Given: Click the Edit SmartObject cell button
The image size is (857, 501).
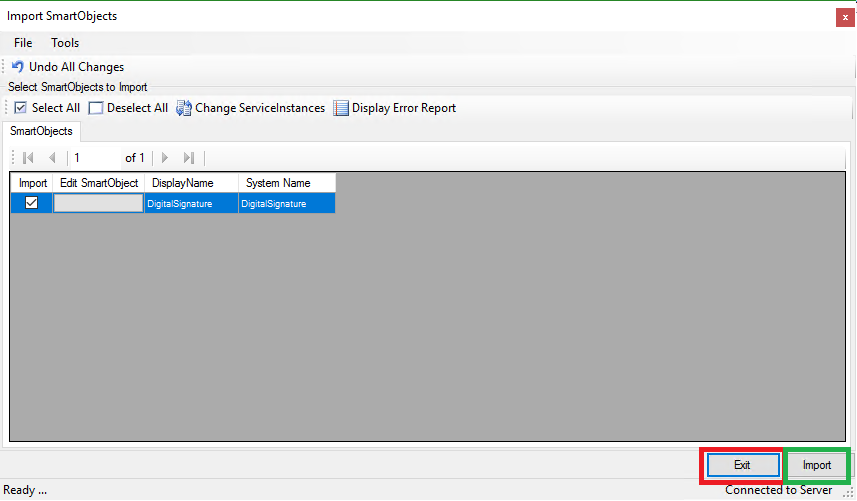Looking at the screenshot, I should pos(98,203).
